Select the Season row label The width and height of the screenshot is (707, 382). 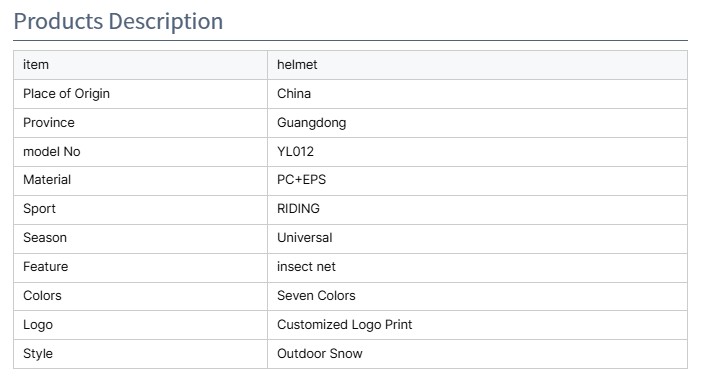tap(45, 238)
